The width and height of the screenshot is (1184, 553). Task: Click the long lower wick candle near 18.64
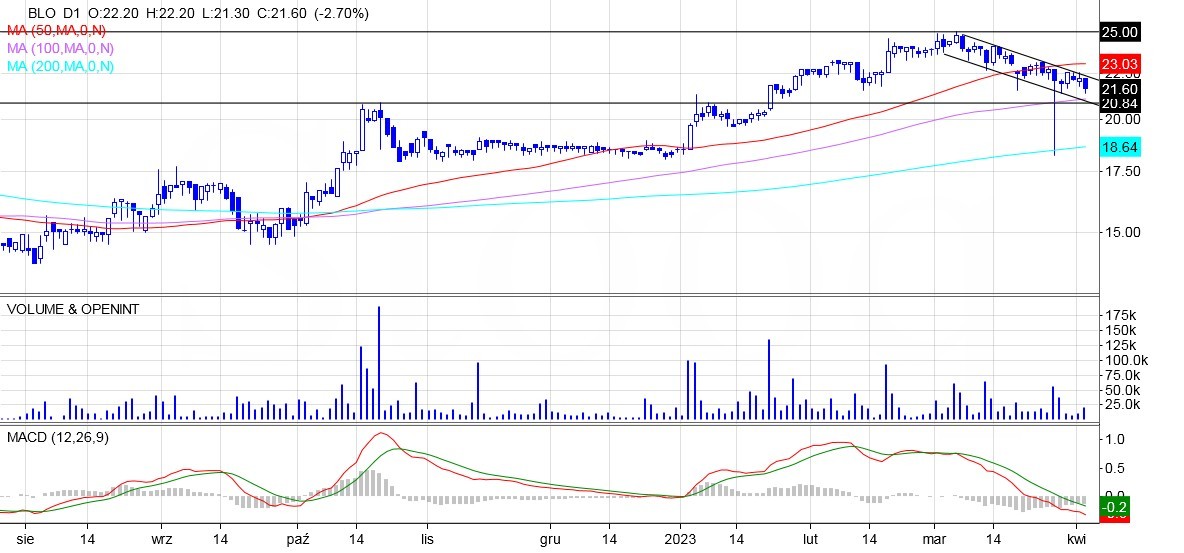pyautogui.click(x=1056, y=130)
